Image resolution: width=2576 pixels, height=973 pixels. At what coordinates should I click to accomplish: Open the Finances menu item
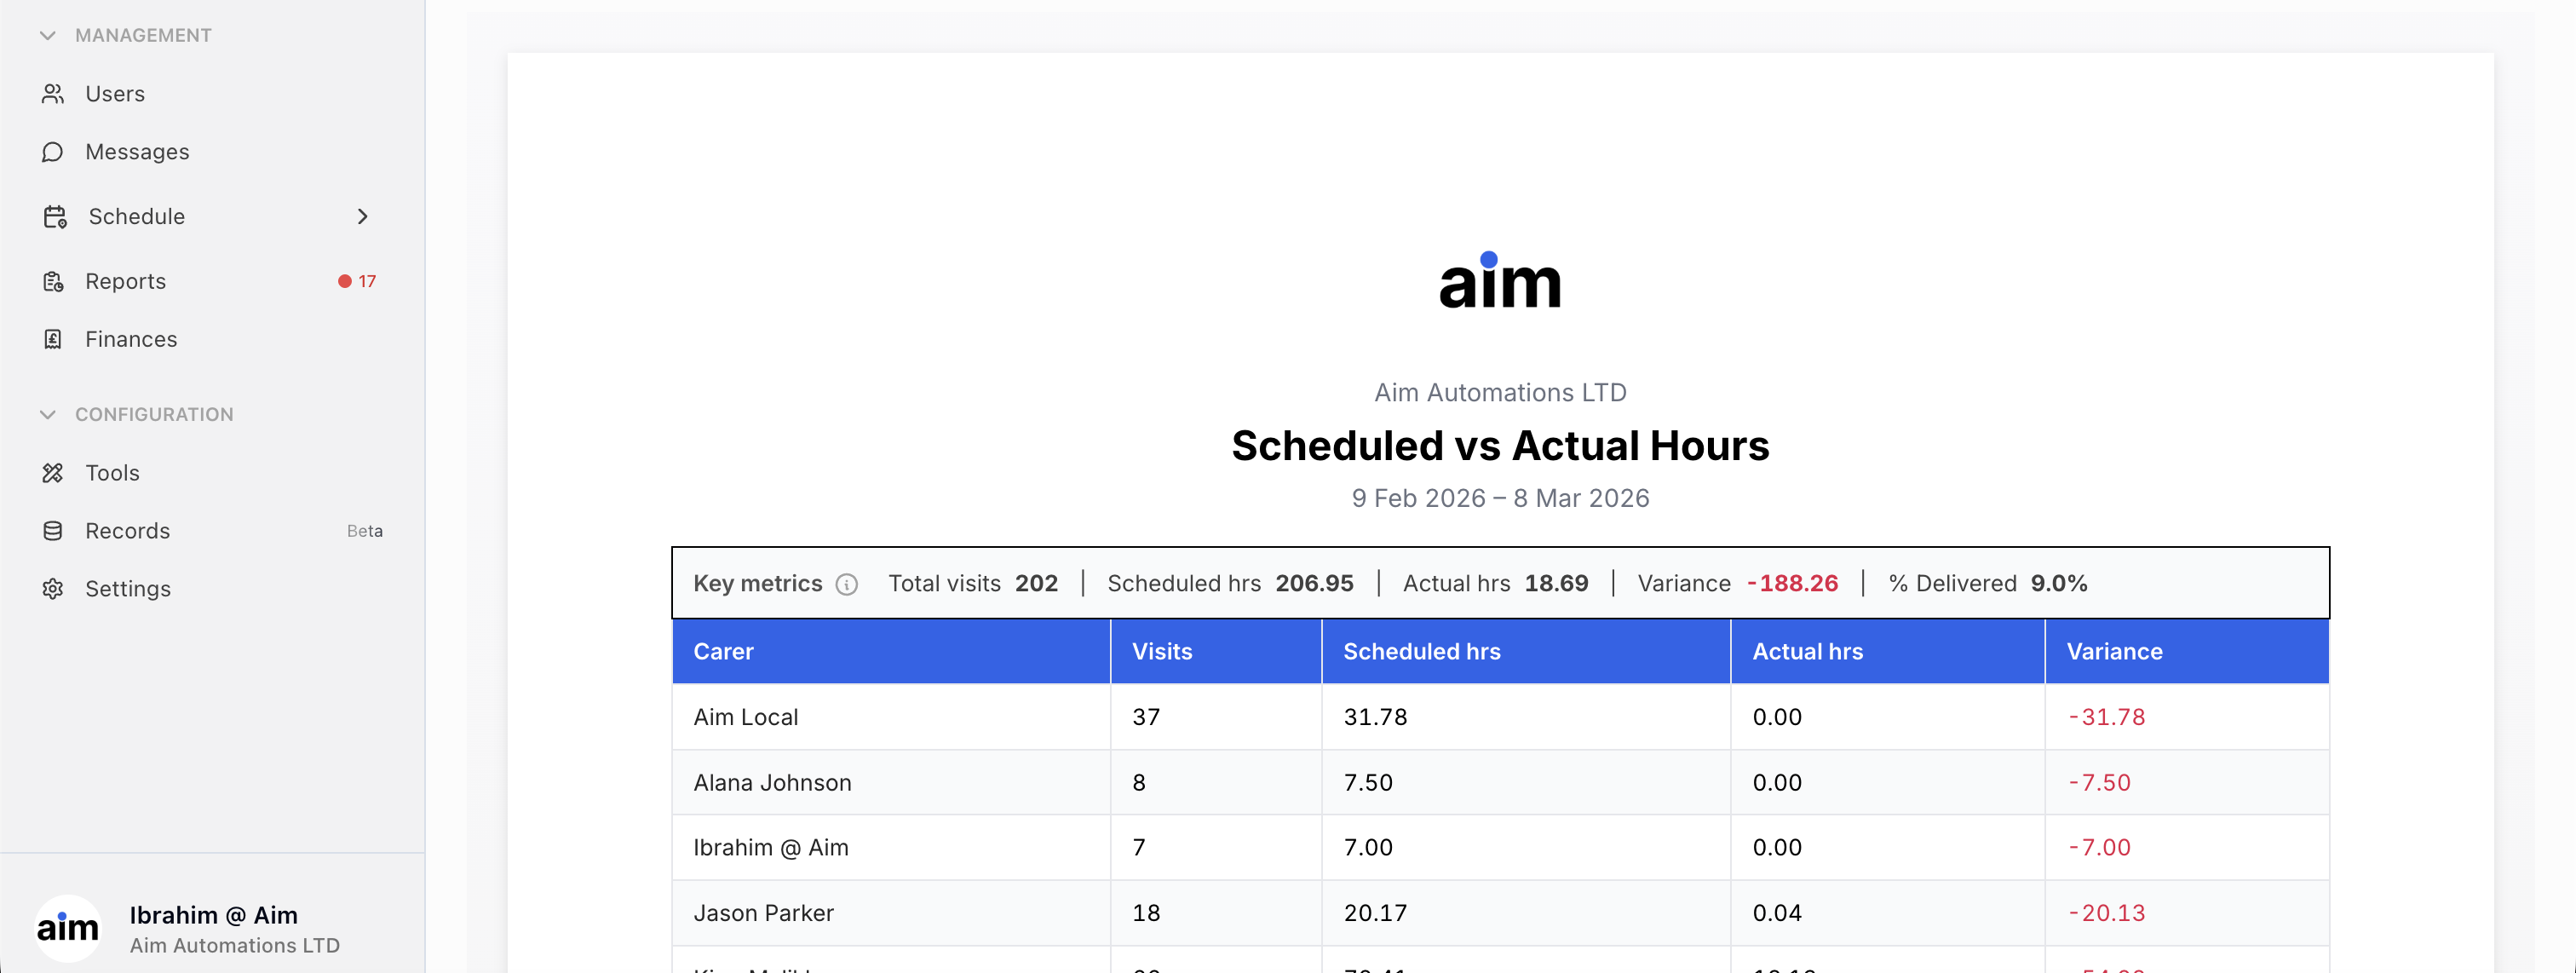tap(131, 340)
